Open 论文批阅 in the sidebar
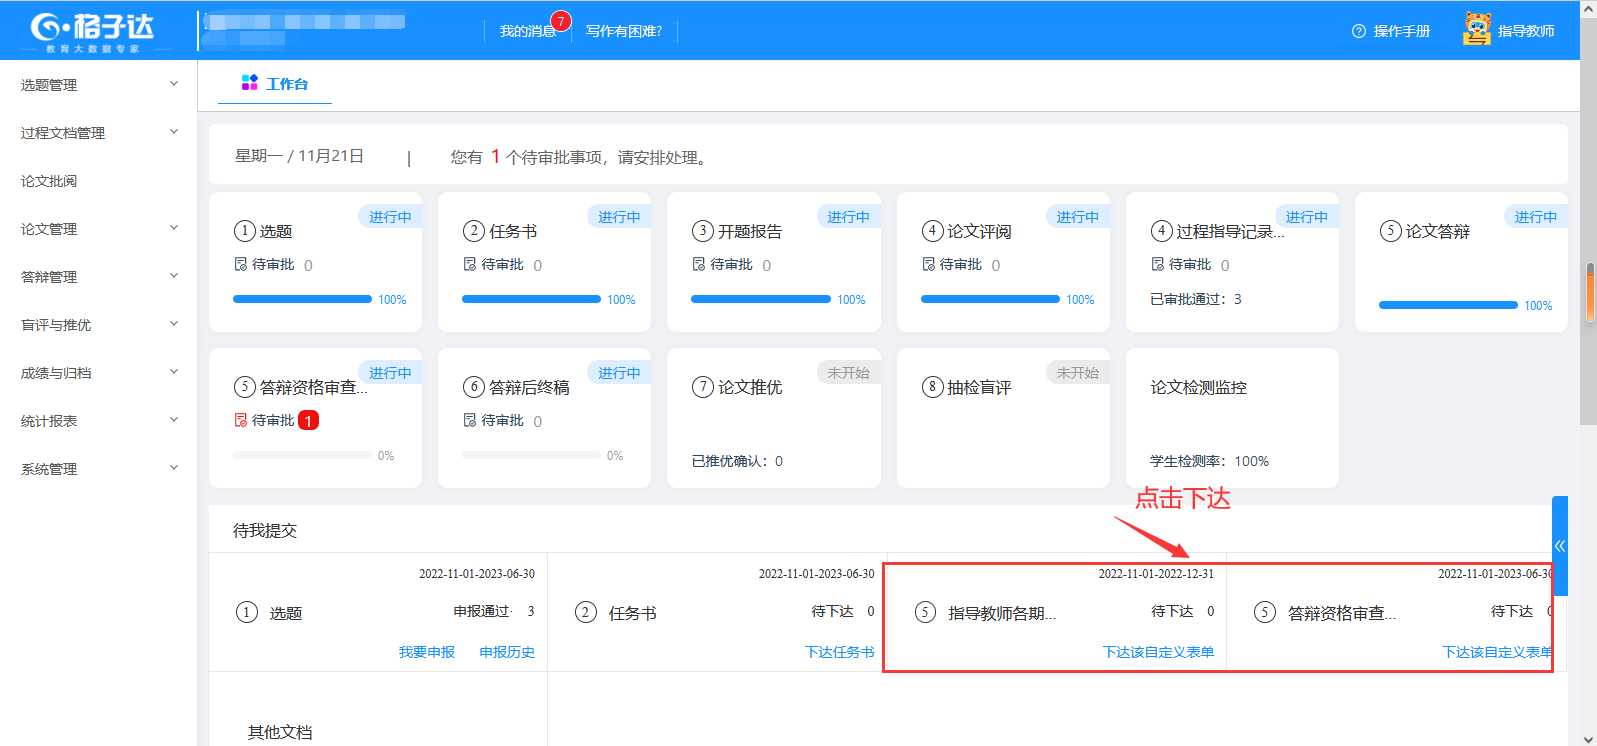Image resolution: width=1597 pixels, height=746 pixels. pos(49,181)
